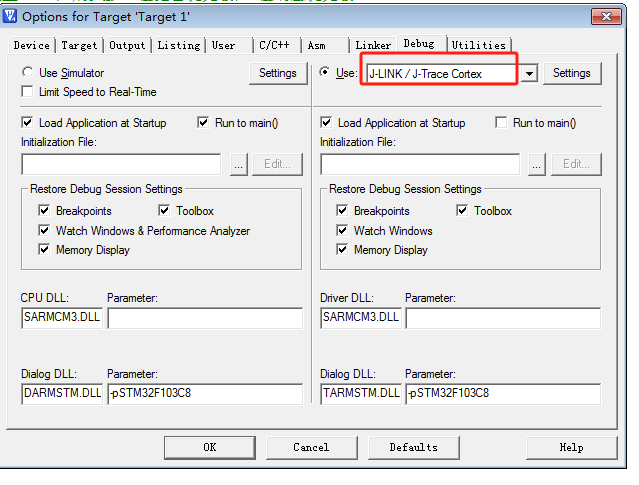Click simulator Initialization File field
639x485 pixels.
[121, 164]
